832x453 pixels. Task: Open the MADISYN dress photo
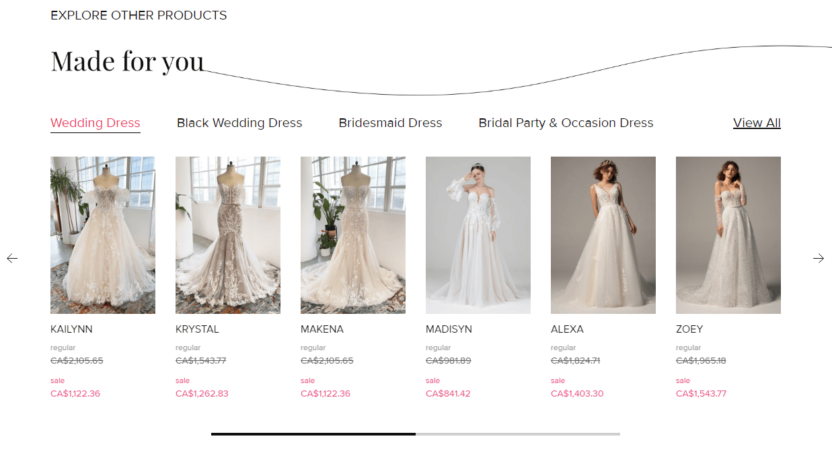tap(478, 235)
